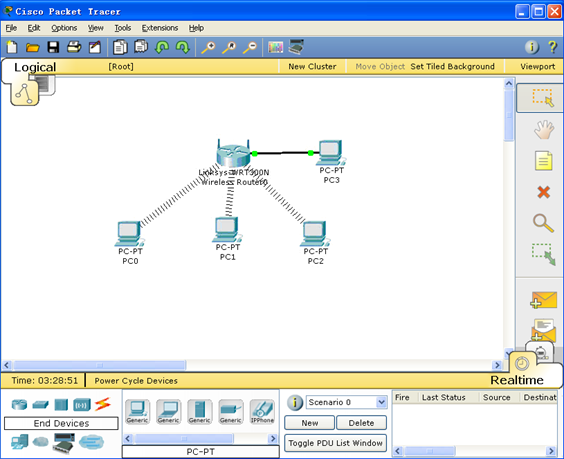
Task: Click the yellow question mark Help icon
Action: [x=552, y=47]
